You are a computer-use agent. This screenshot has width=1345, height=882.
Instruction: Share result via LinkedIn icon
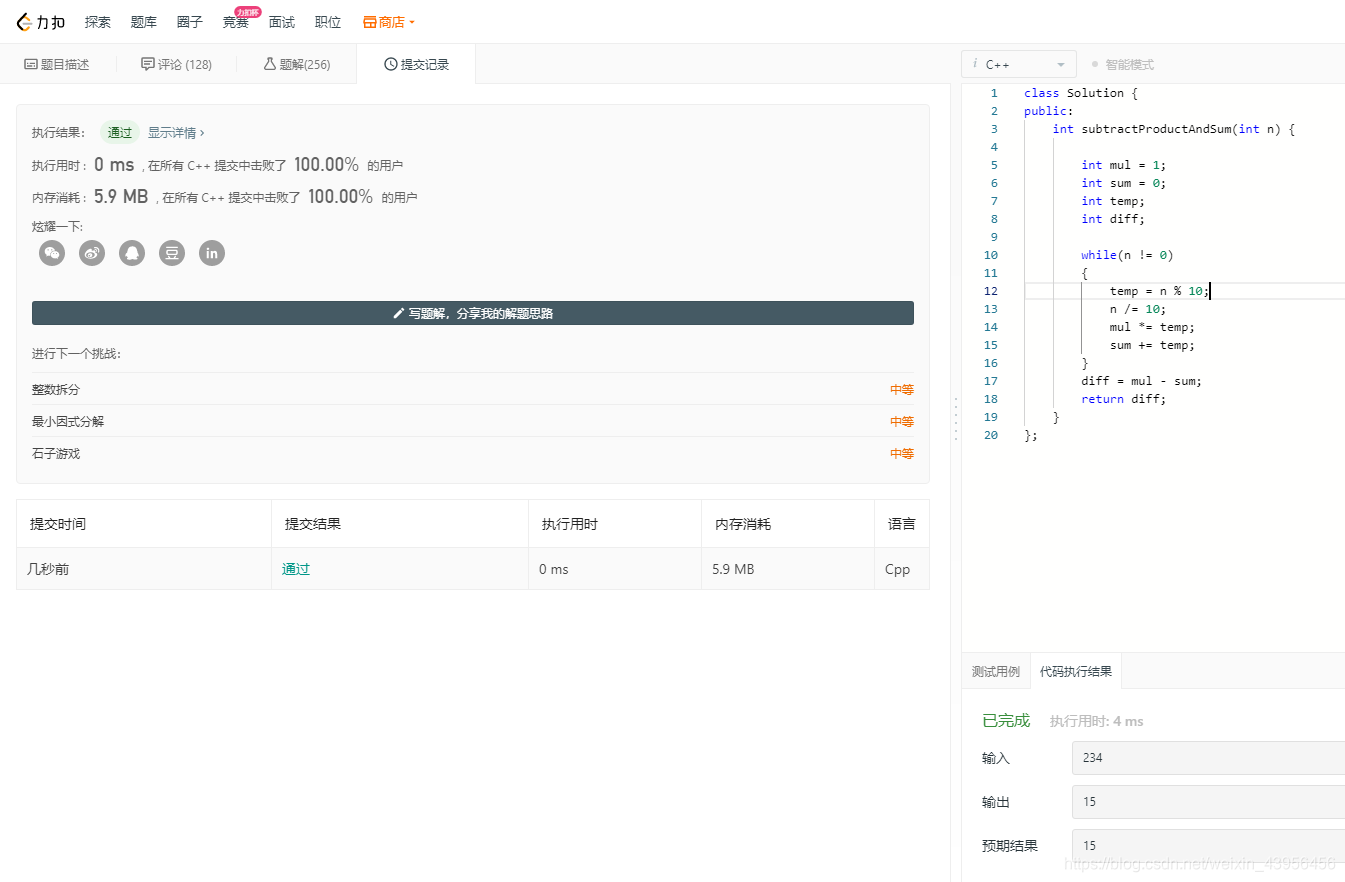coord(212,253)
